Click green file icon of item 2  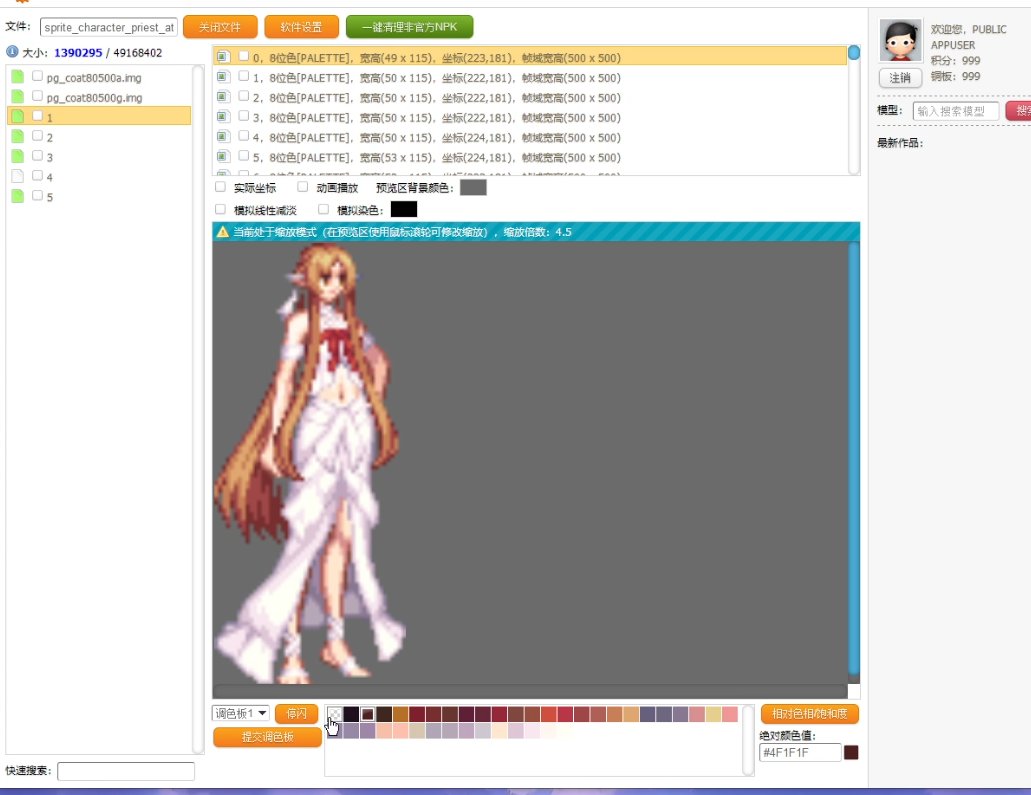(x=18, y=136)
